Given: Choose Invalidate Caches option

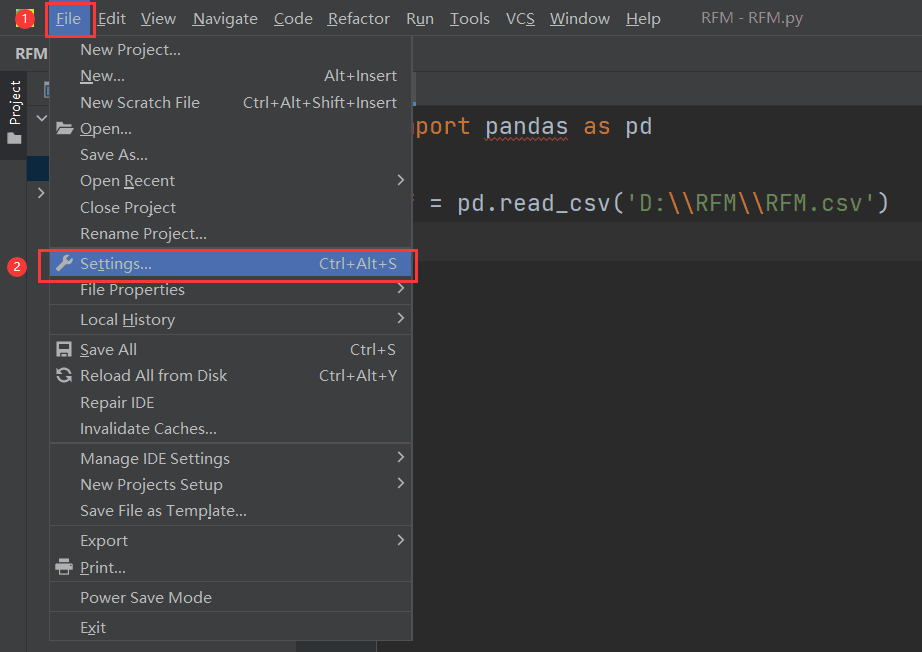Looking at the screenshot, I should (x=148, y=428).
